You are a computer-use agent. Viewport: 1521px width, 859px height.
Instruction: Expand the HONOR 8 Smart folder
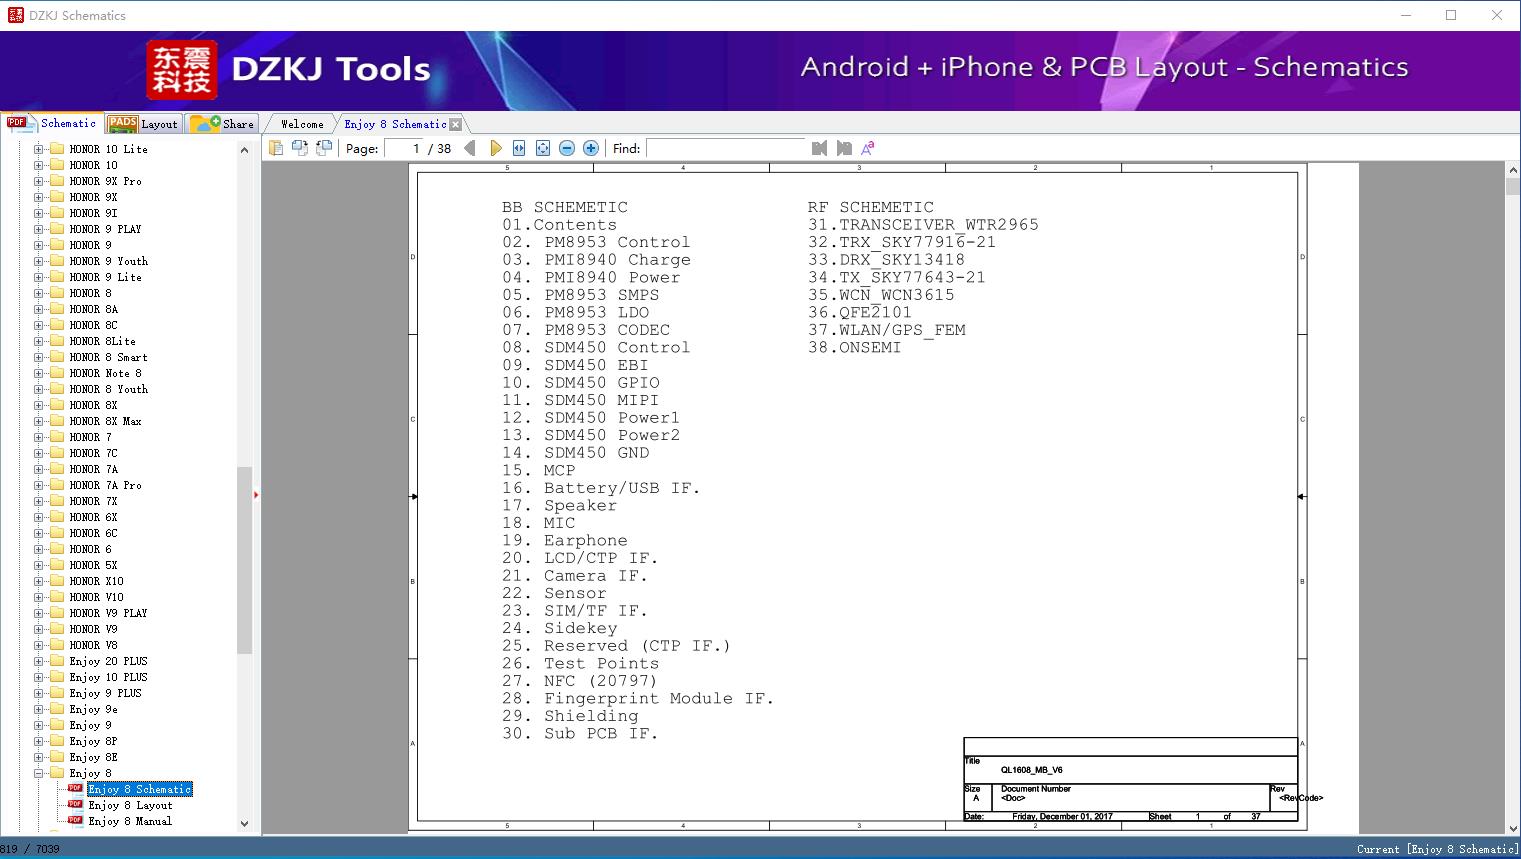[39, 357]
